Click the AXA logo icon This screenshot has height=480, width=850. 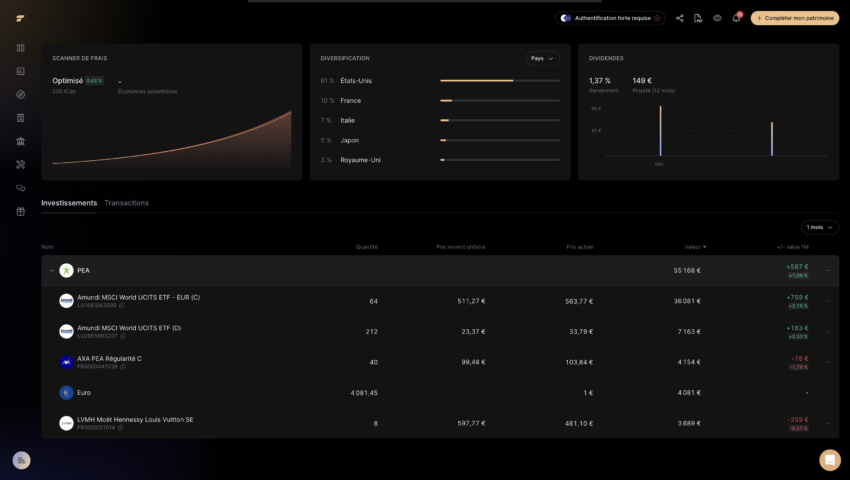click(x=66, y=362)
